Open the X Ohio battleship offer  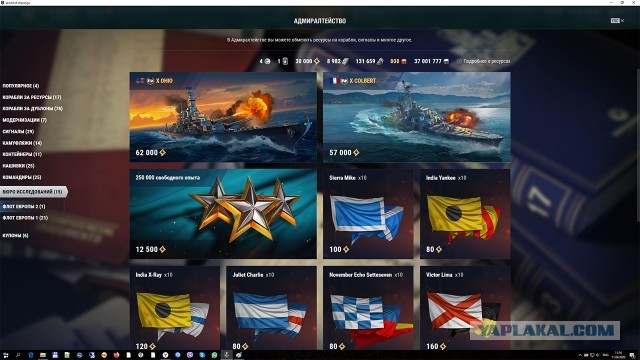(223, 117)
